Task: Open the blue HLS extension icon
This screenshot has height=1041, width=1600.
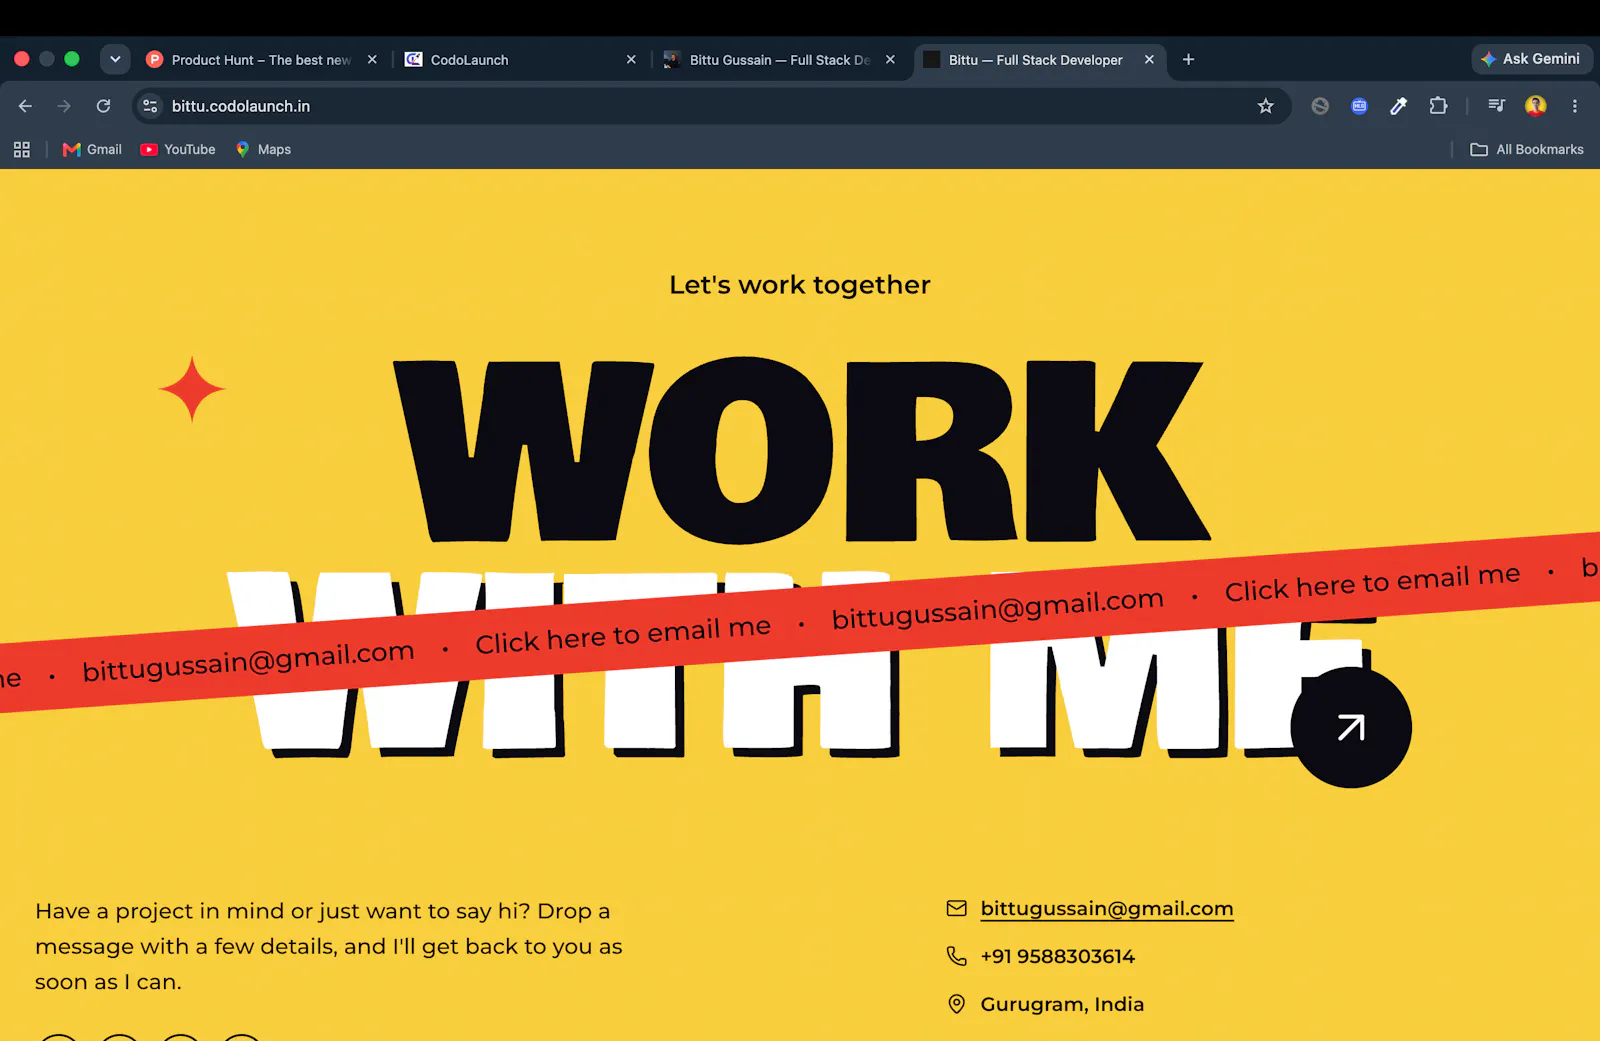Action: pos(1359,106)
